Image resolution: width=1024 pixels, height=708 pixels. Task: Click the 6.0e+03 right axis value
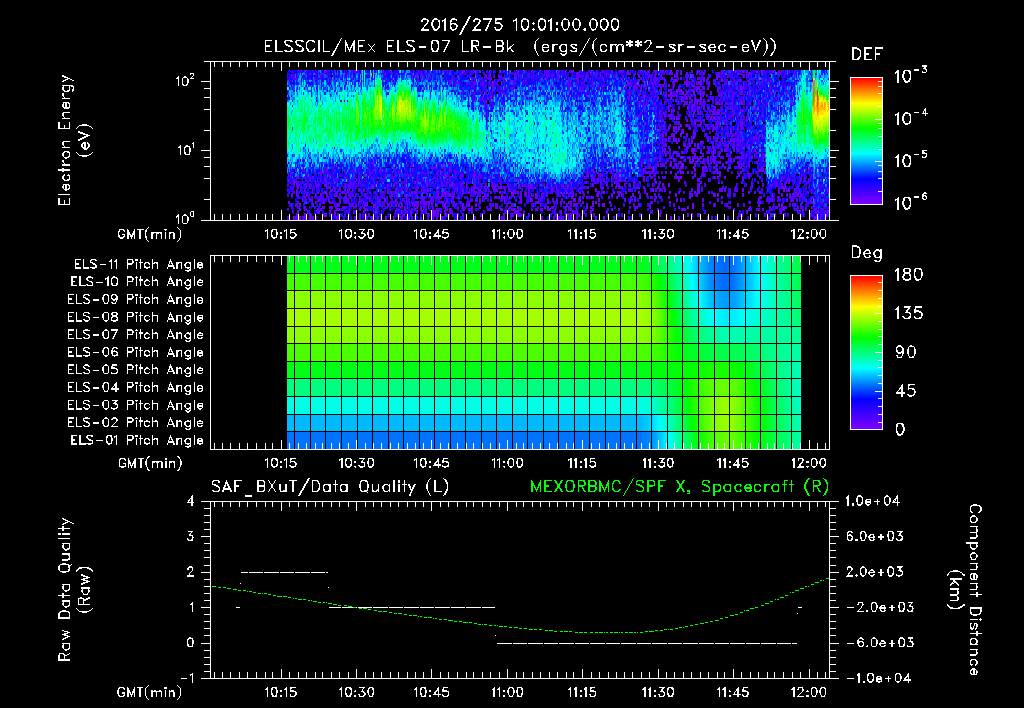[x=875, y=536]
